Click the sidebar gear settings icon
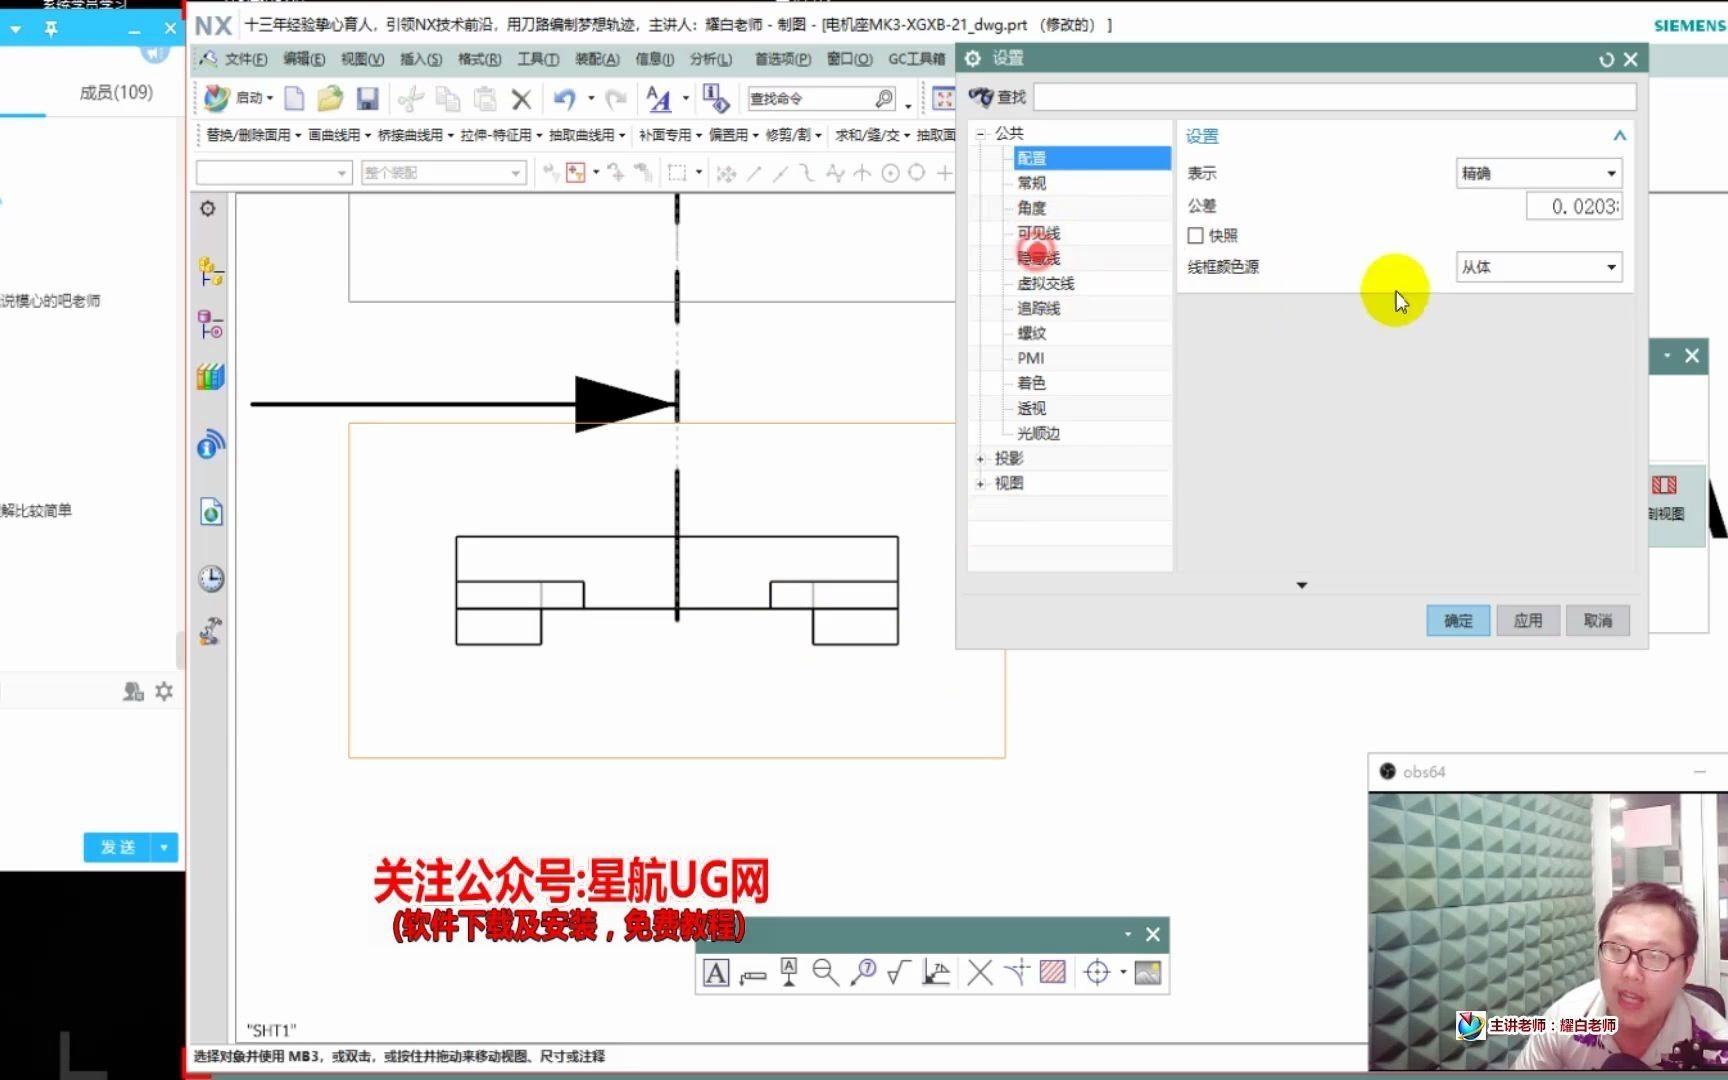 pyautogui.click(x=208, y=208)
